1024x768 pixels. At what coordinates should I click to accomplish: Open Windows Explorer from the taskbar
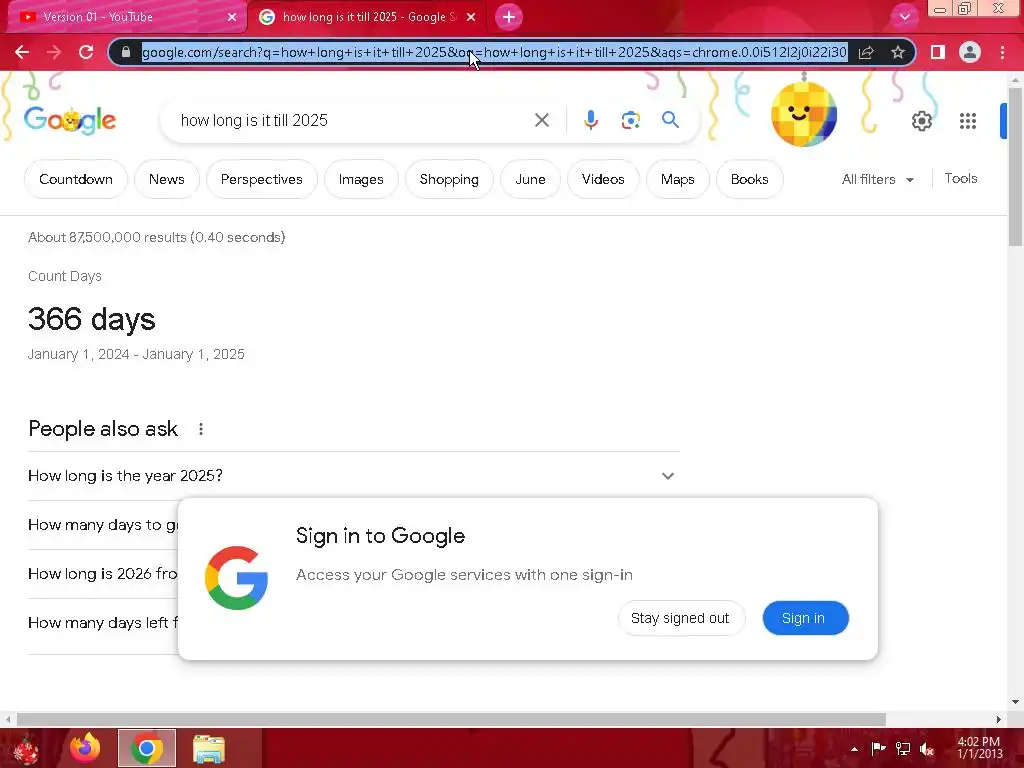pyautogui.click(x=208, y=748)
